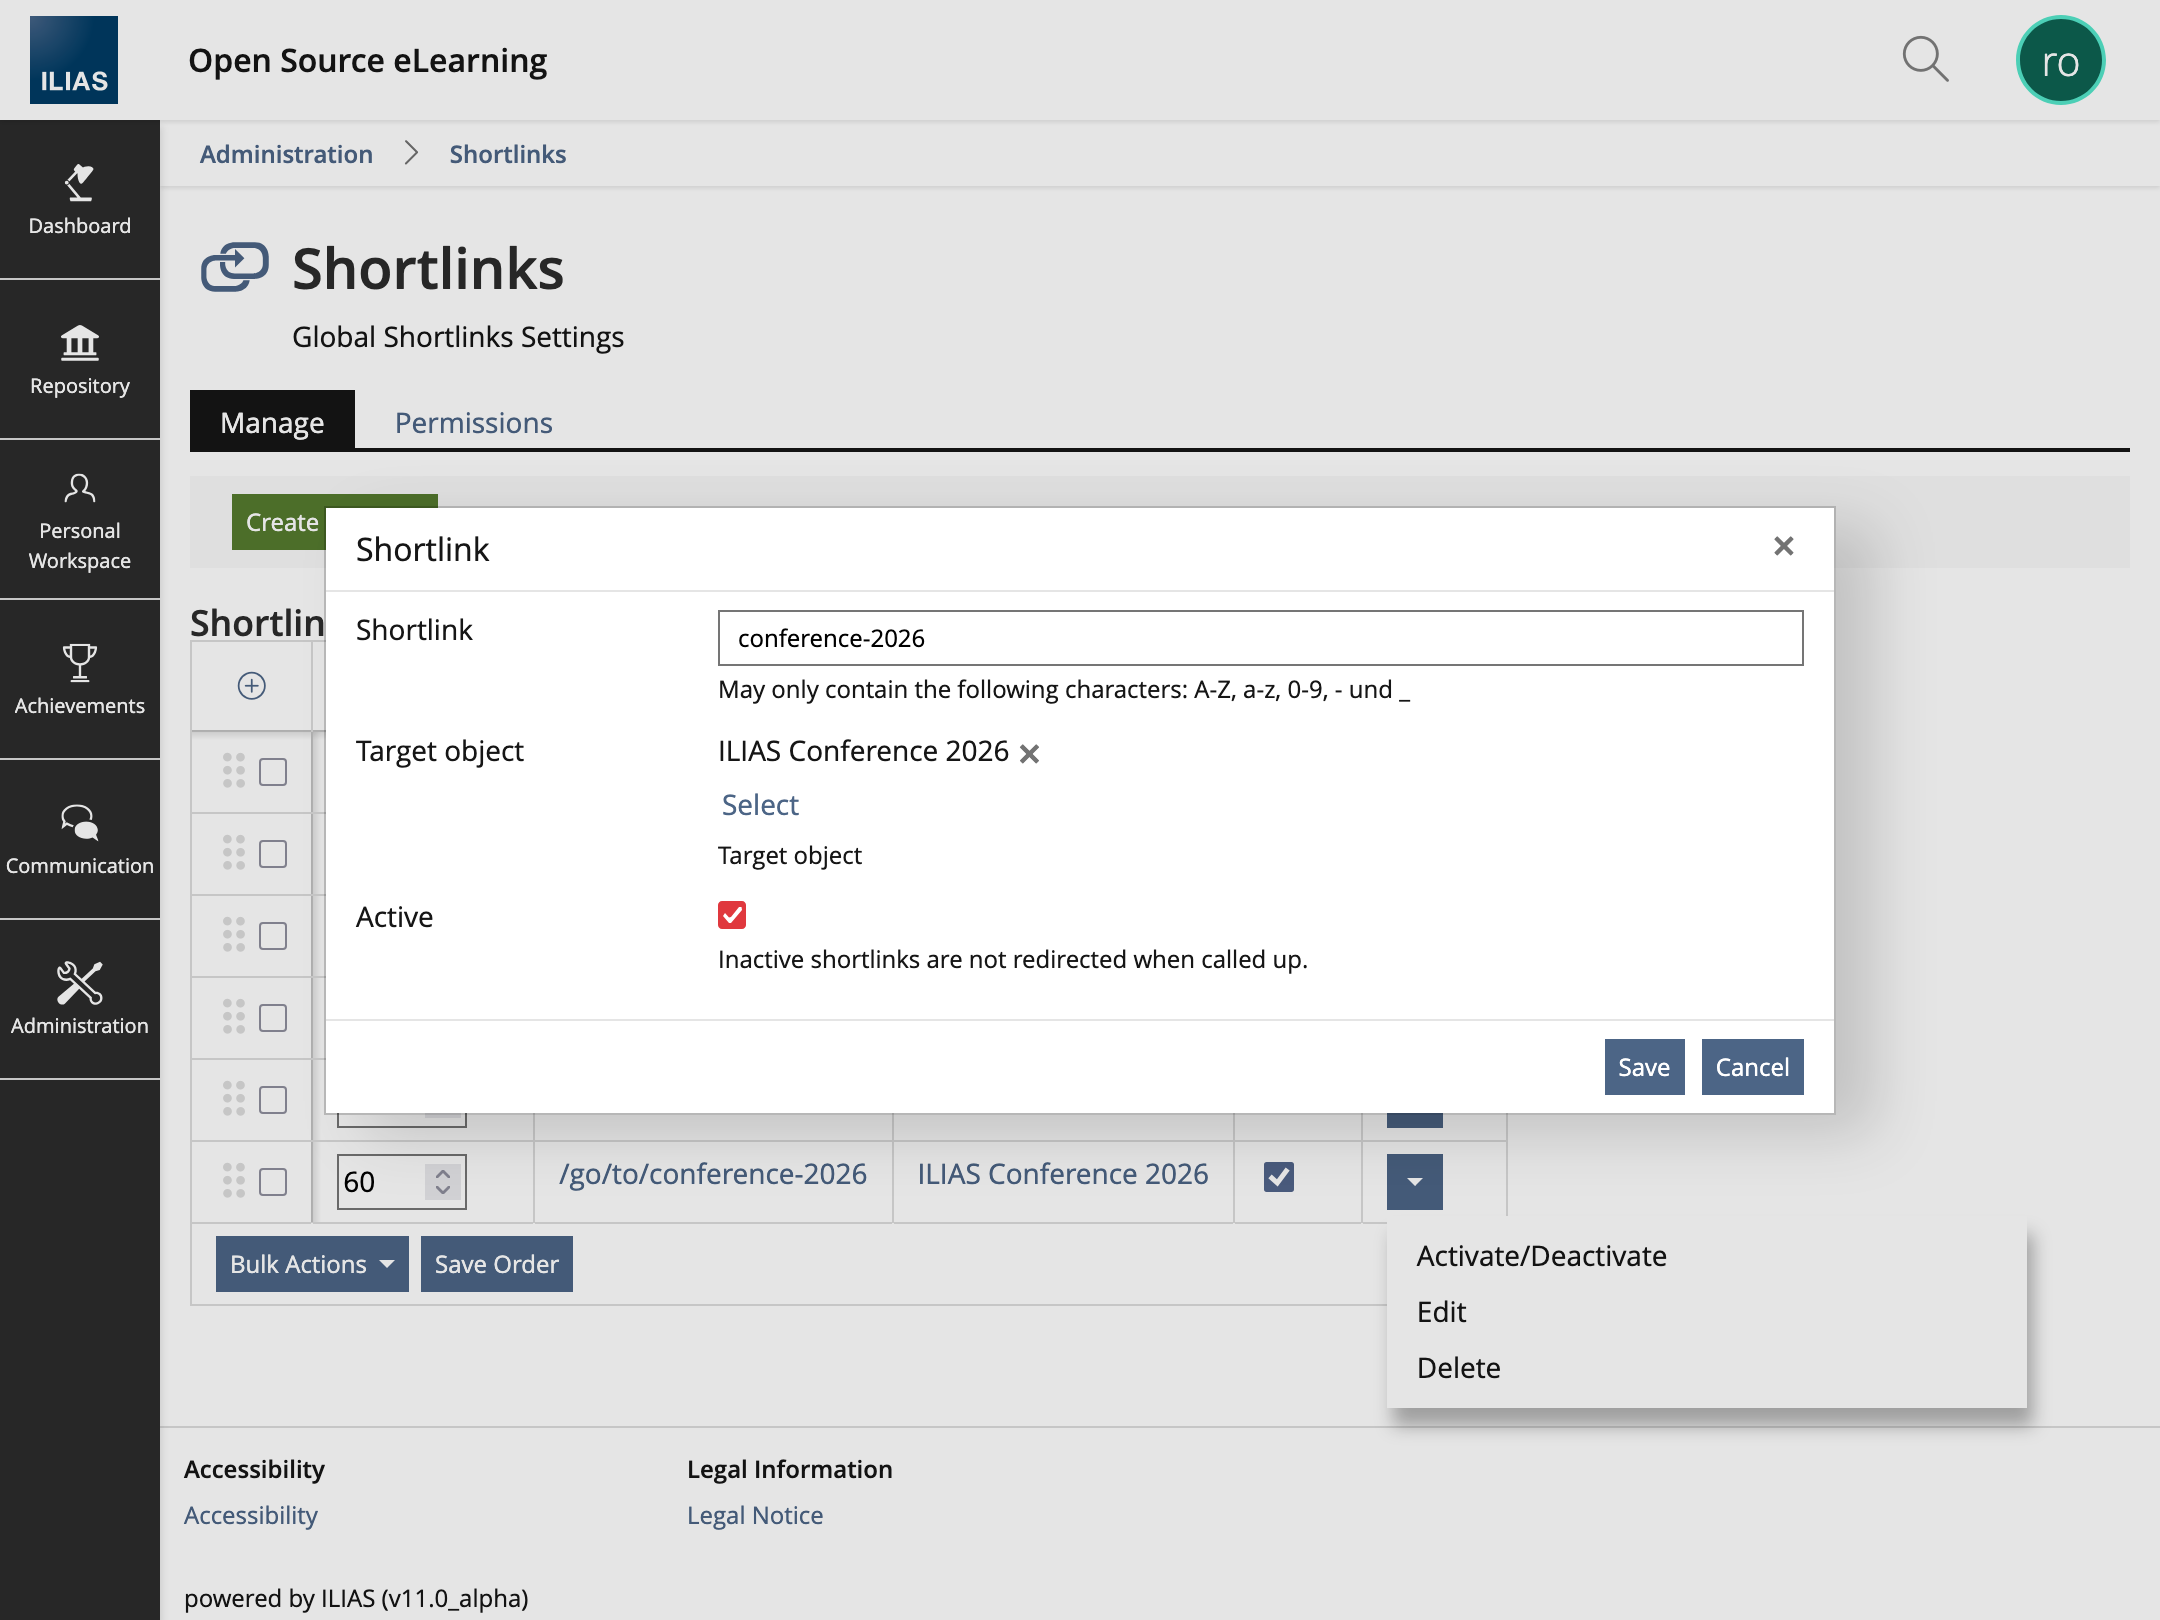Screen dimensions: 2160x1620
Task: Choose Delete from the row menu
Action: pyautogui.click(x=1458, y=1368)
